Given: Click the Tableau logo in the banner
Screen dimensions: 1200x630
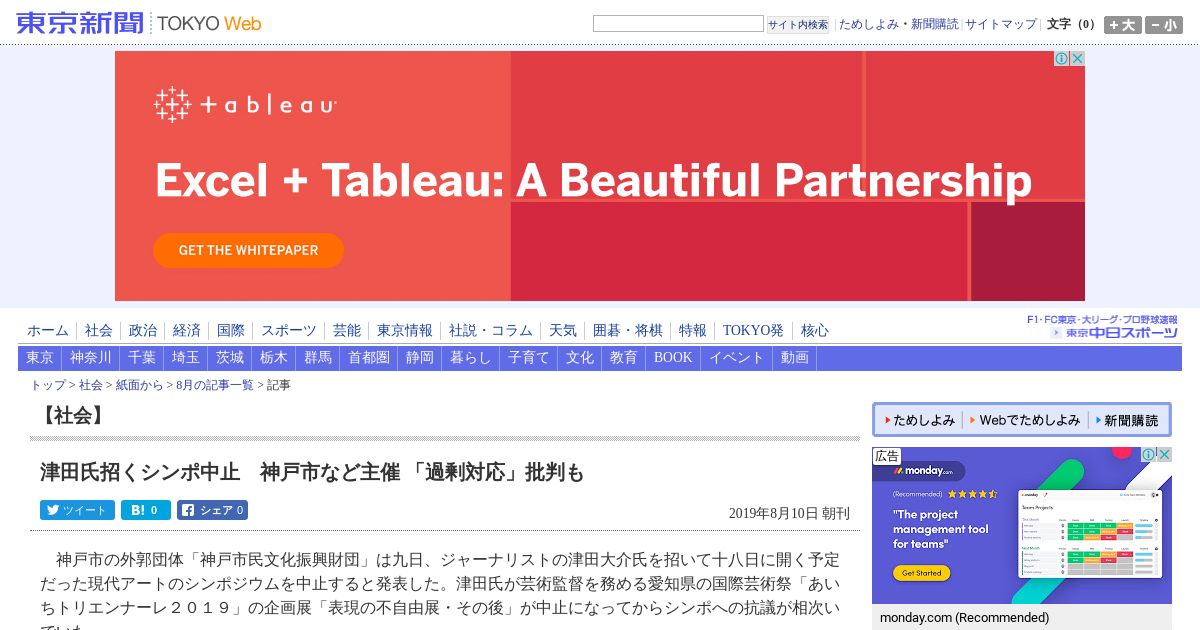Looking at the screenshot, I should [245, 105].
